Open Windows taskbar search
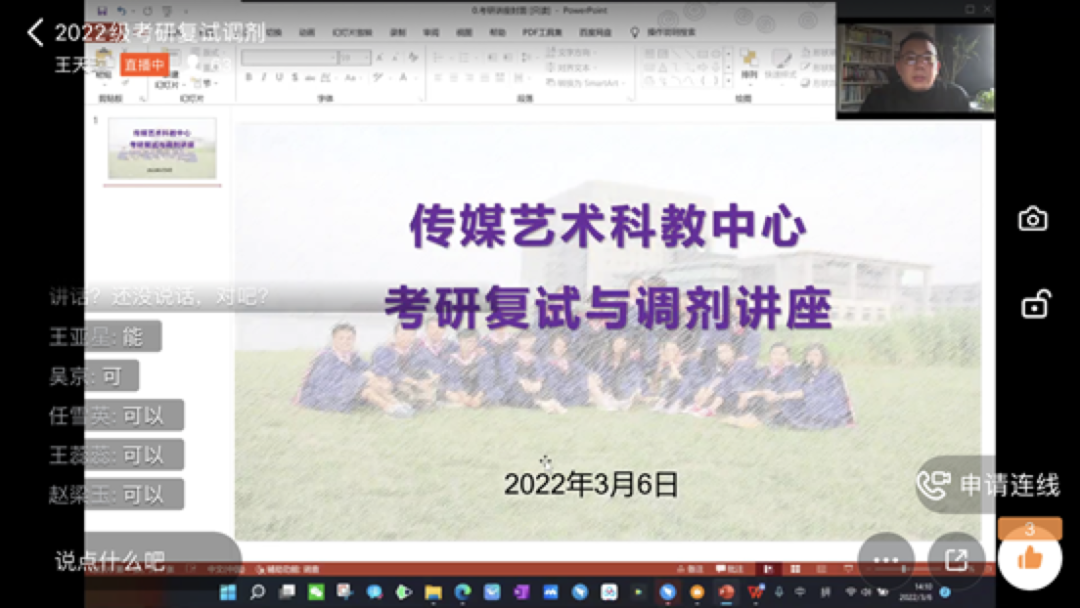The width and height of the screenshot is (1080, 608). pos(258,592)
